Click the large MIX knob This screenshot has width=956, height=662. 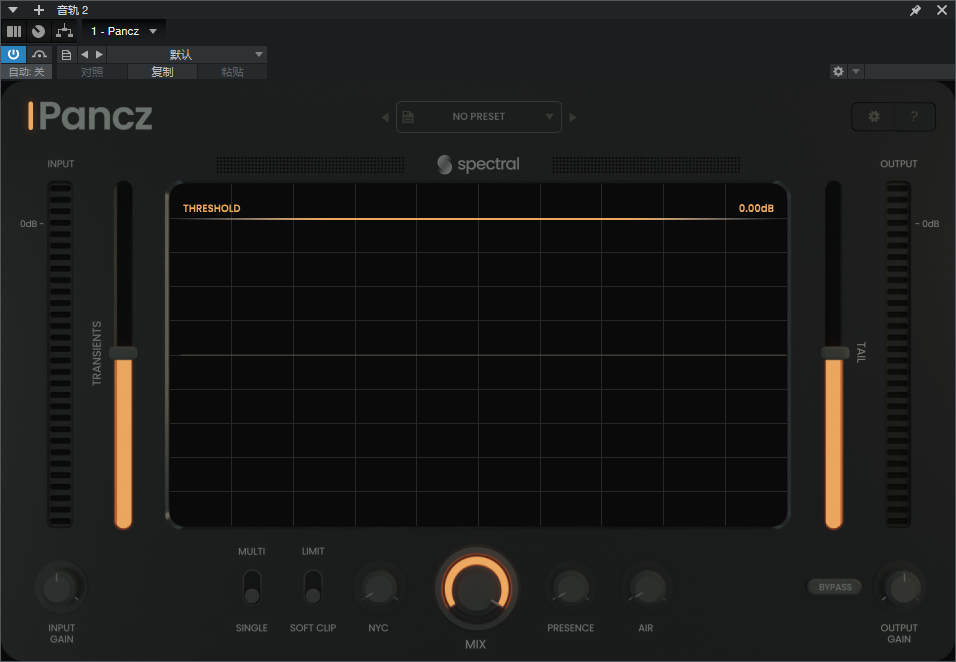point(476,588)
